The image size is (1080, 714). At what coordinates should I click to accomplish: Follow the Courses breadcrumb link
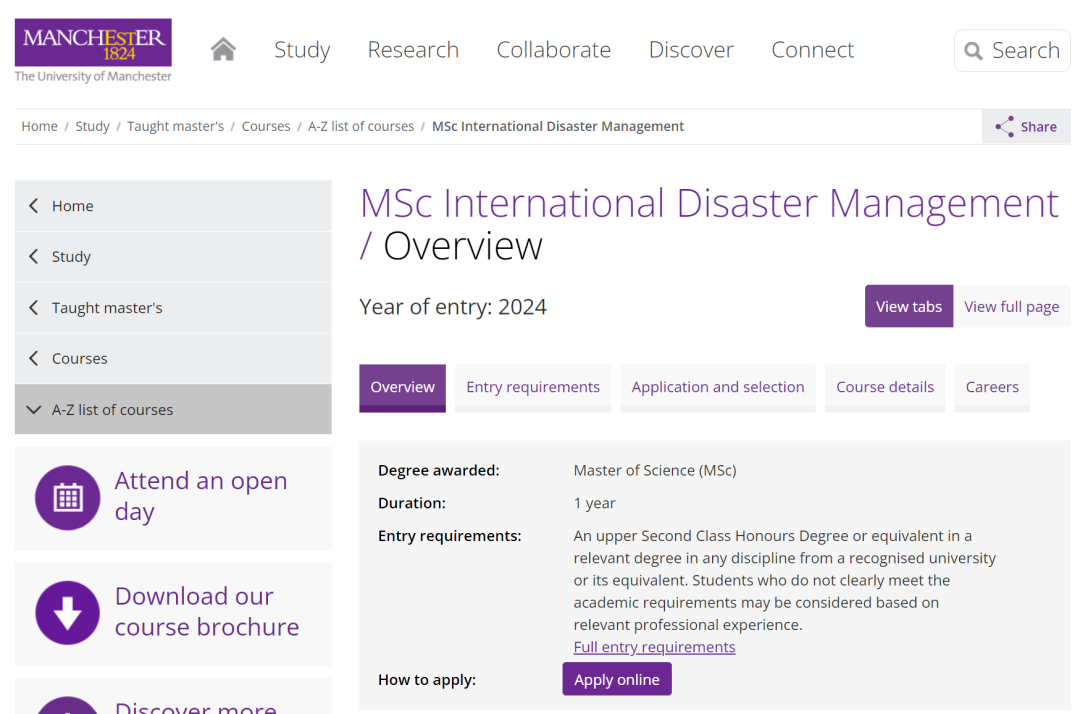click(x=266, y=127)
